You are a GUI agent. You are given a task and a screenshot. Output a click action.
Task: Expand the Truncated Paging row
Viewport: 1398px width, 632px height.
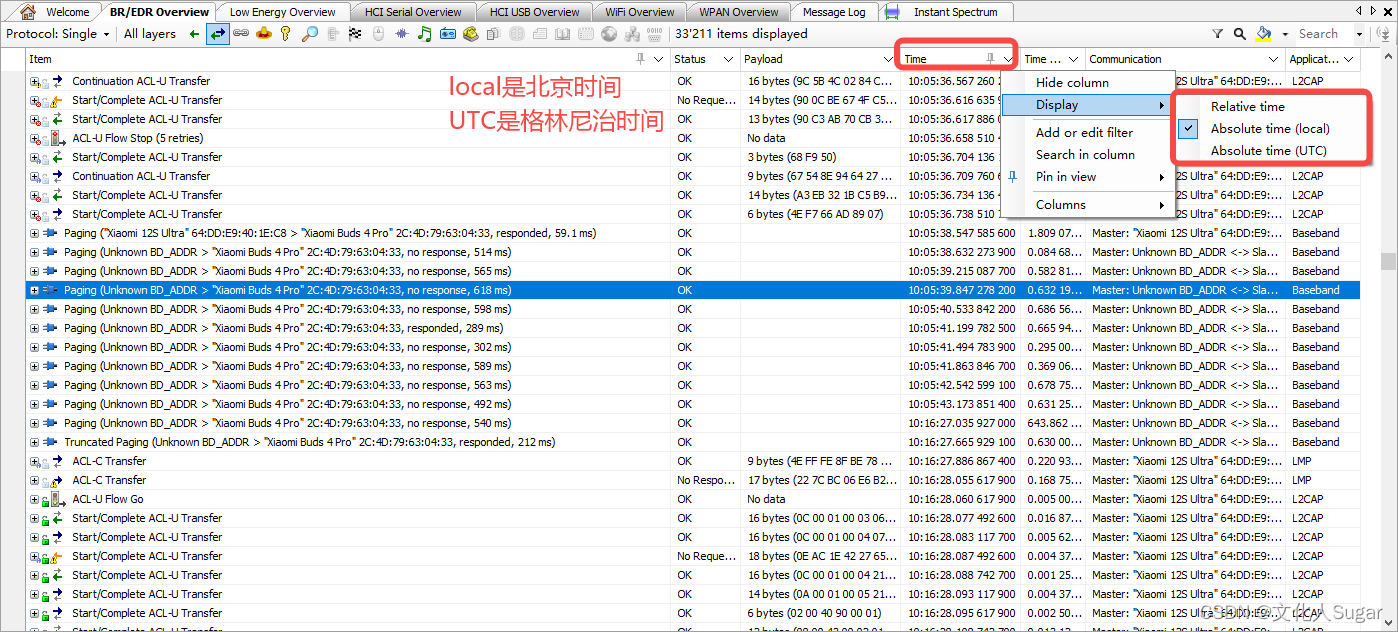[34, 442]
